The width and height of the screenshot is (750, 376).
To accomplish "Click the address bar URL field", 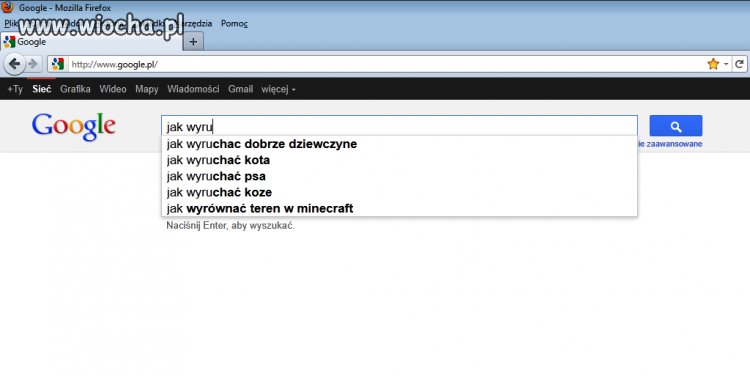I will pyautogui.click(x=386, y=64).
